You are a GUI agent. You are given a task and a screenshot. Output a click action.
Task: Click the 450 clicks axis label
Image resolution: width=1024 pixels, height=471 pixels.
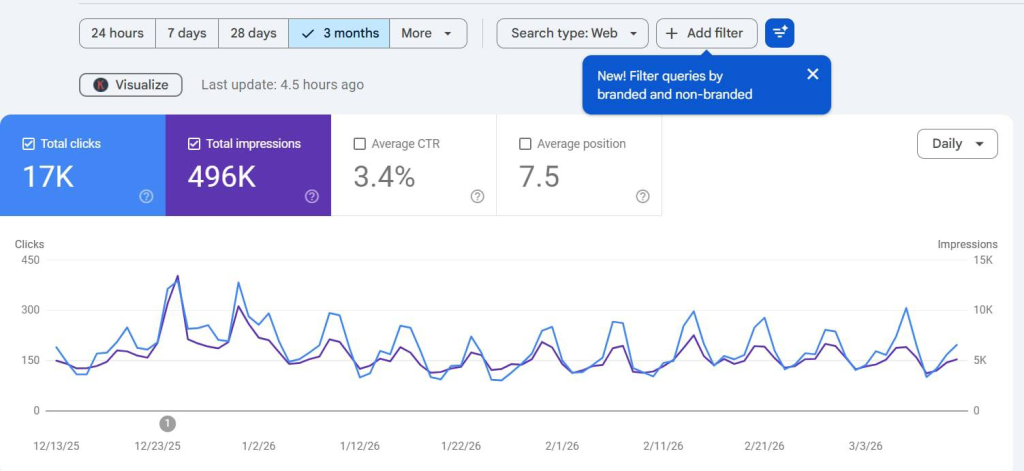click(x=31, y=260)
